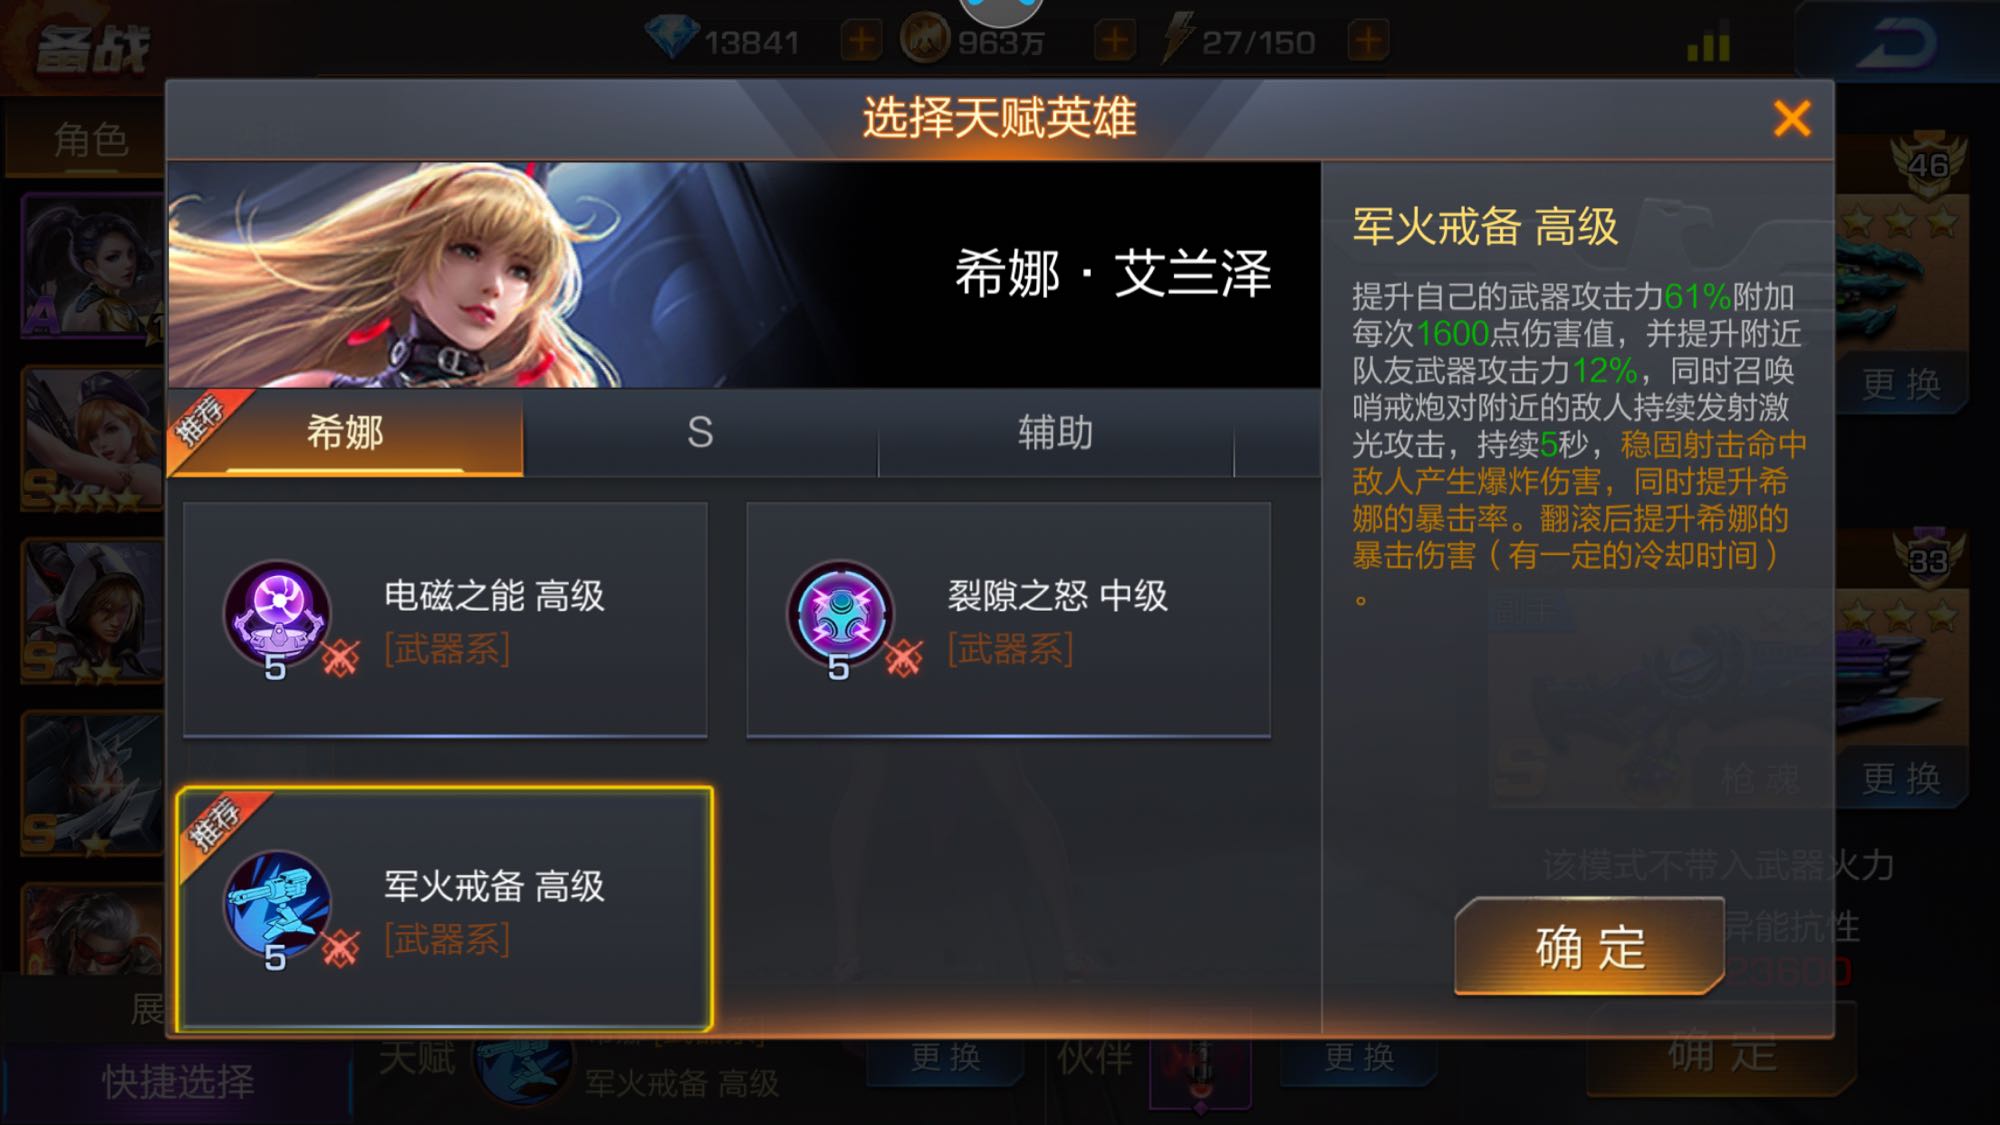
Task: Switch to the S tab
Action: (700, 432)
